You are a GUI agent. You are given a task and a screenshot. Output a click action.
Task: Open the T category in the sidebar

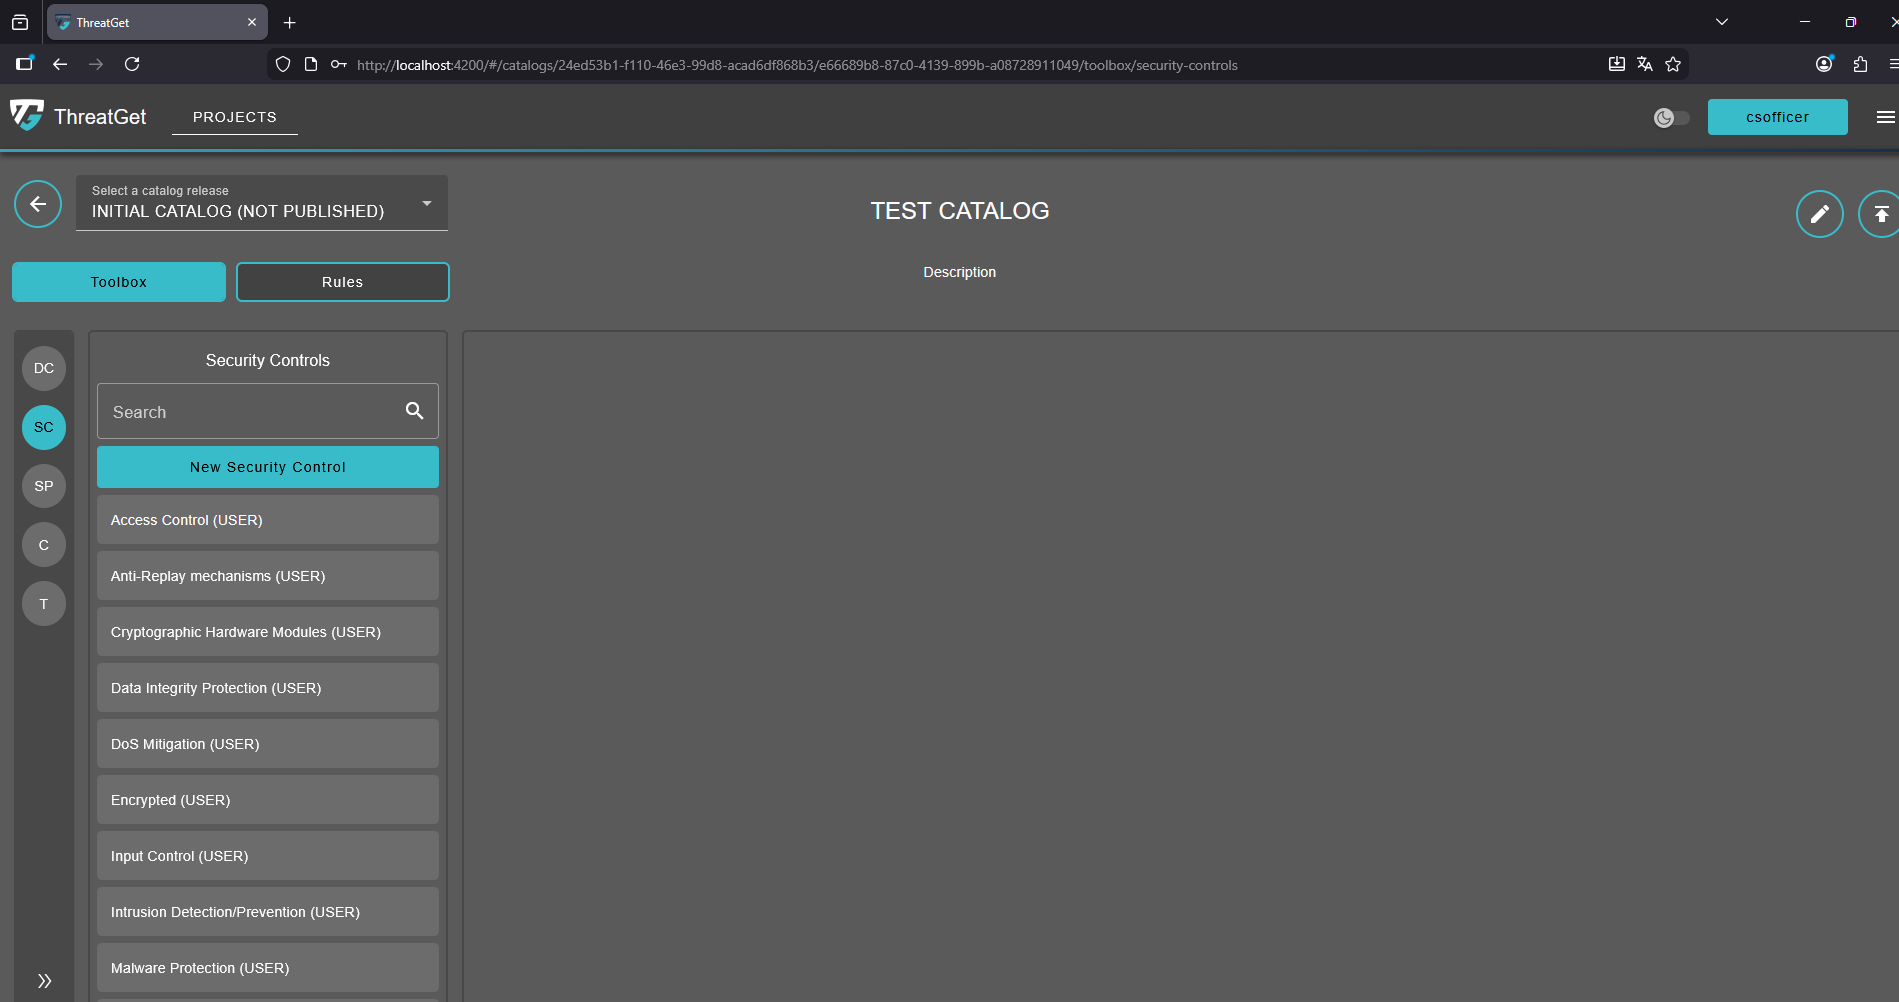pos(43,604)
